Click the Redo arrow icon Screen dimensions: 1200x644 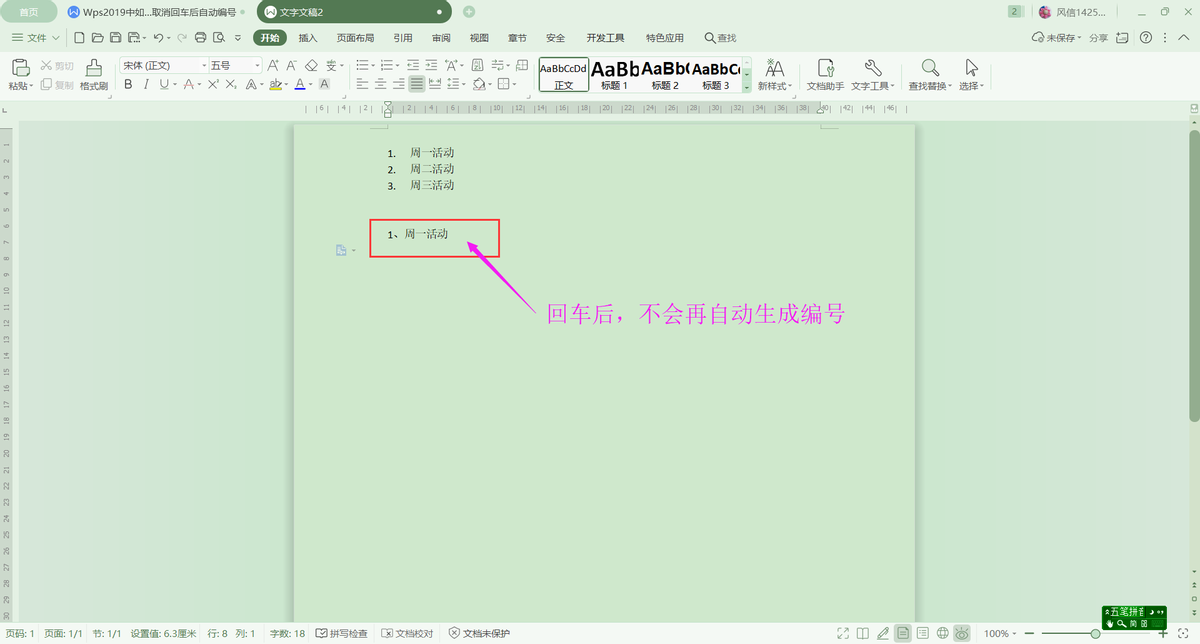click(182, 38)
